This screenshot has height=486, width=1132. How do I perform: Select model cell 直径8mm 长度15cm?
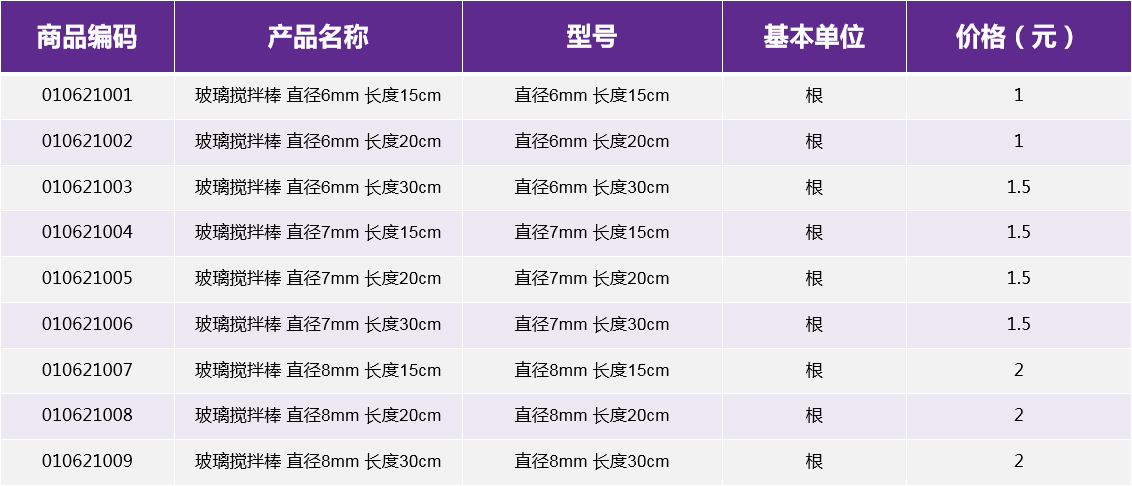(x=592, y=371)
